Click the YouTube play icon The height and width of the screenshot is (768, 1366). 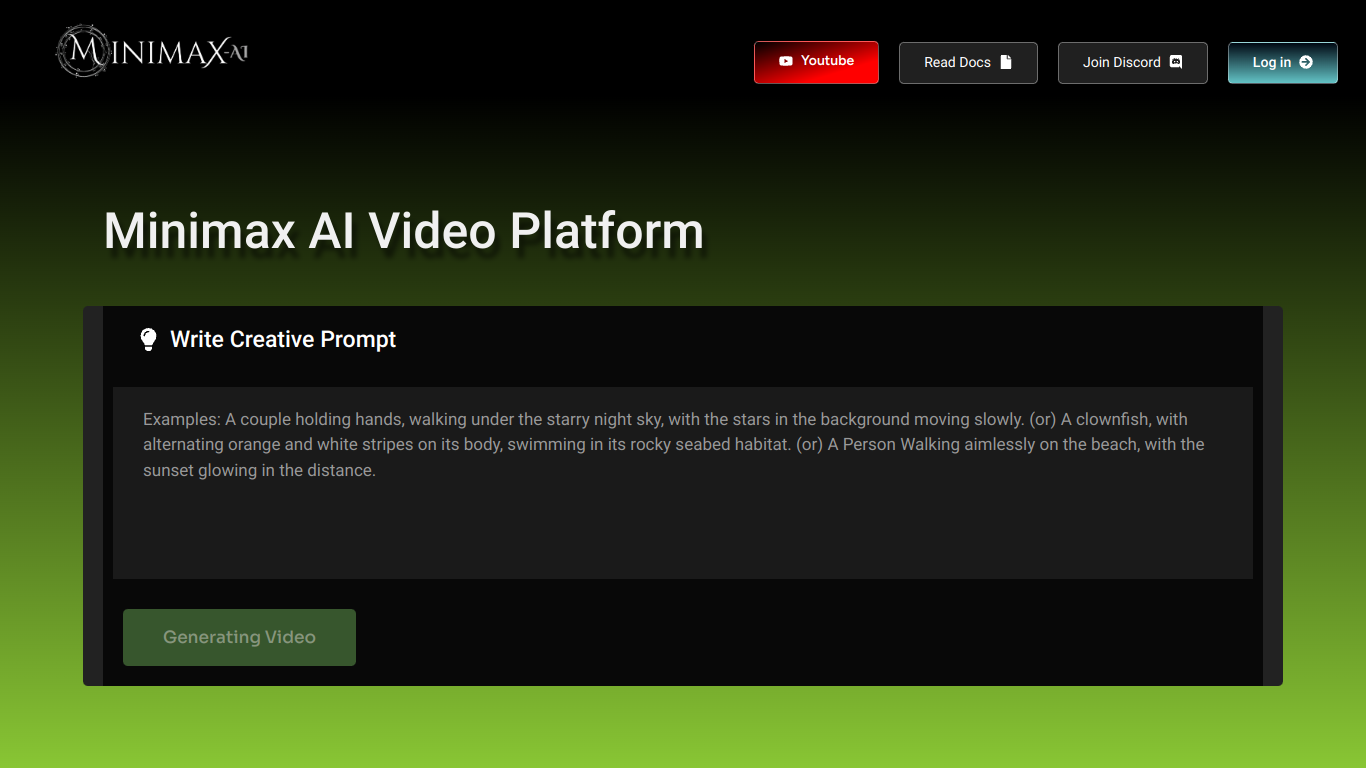click(x=786, y=61)
